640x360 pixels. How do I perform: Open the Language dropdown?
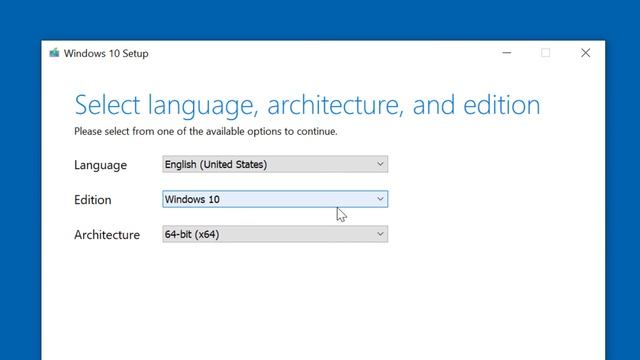point(275,164)
